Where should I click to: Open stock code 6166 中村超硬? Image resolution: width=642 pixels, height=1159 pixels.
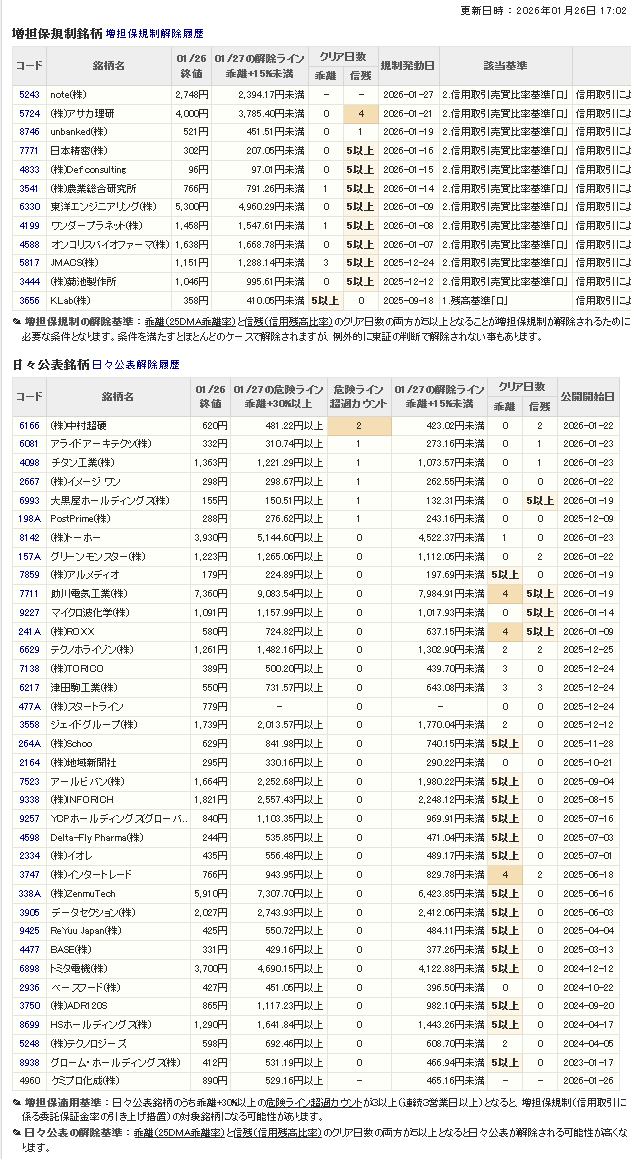29,426
